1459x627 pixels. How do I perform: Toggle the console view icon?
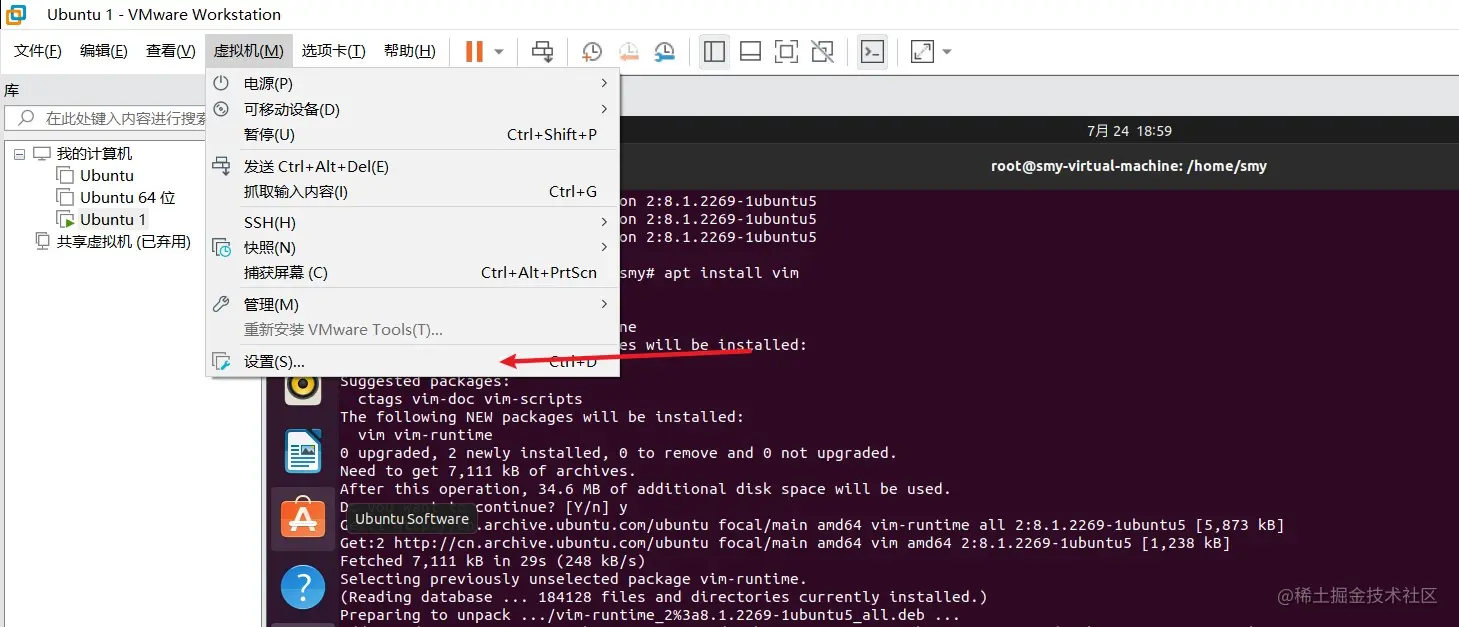(x=873, y=51)
